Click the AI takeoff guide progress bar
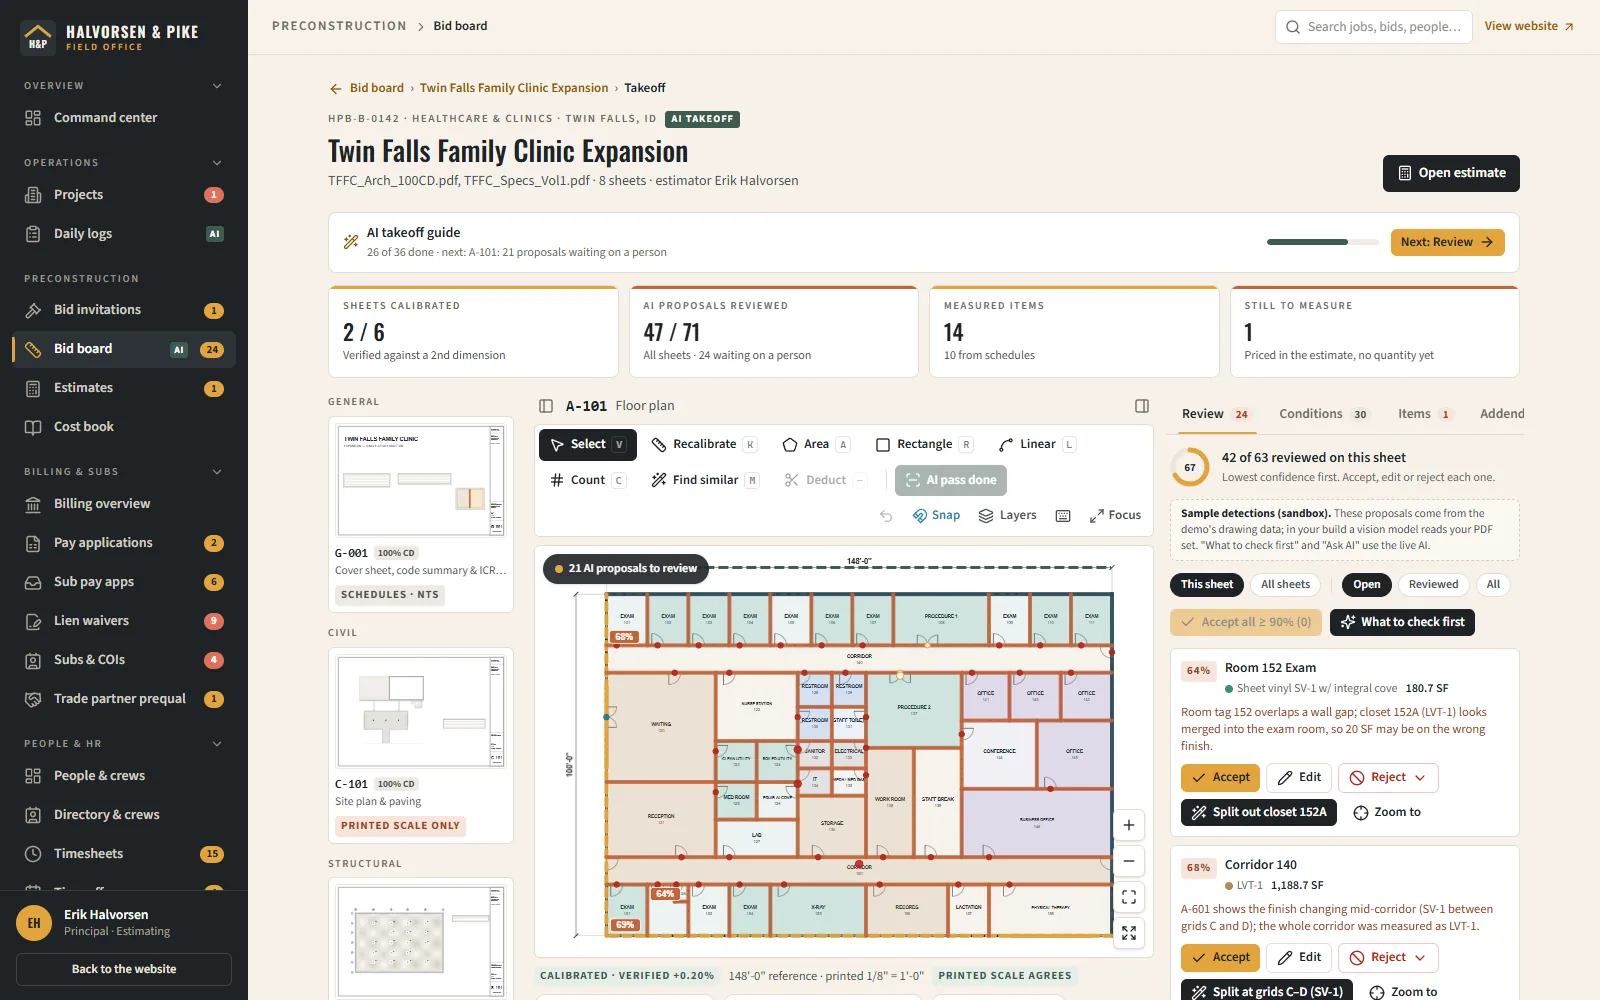This screenshot has width=1600, height=1000. (1322, 242)
